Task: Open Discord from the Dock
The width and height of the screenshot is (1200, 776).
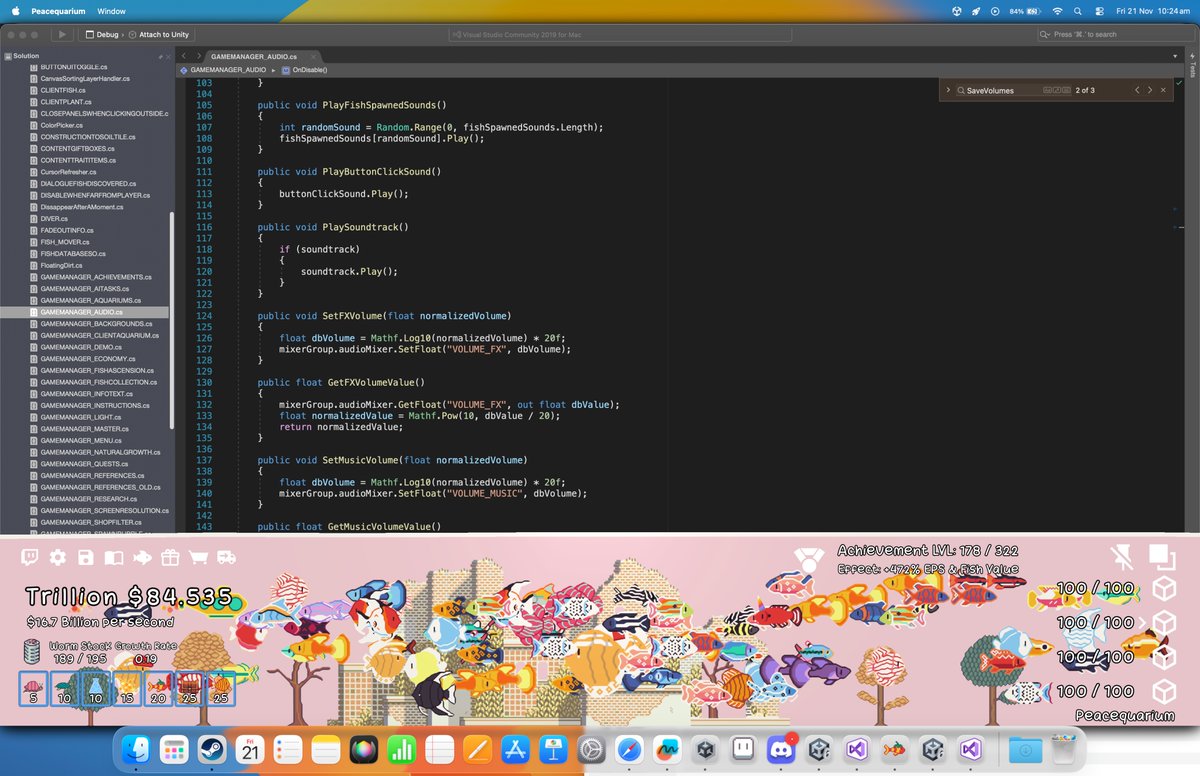Action: [780, 749]
